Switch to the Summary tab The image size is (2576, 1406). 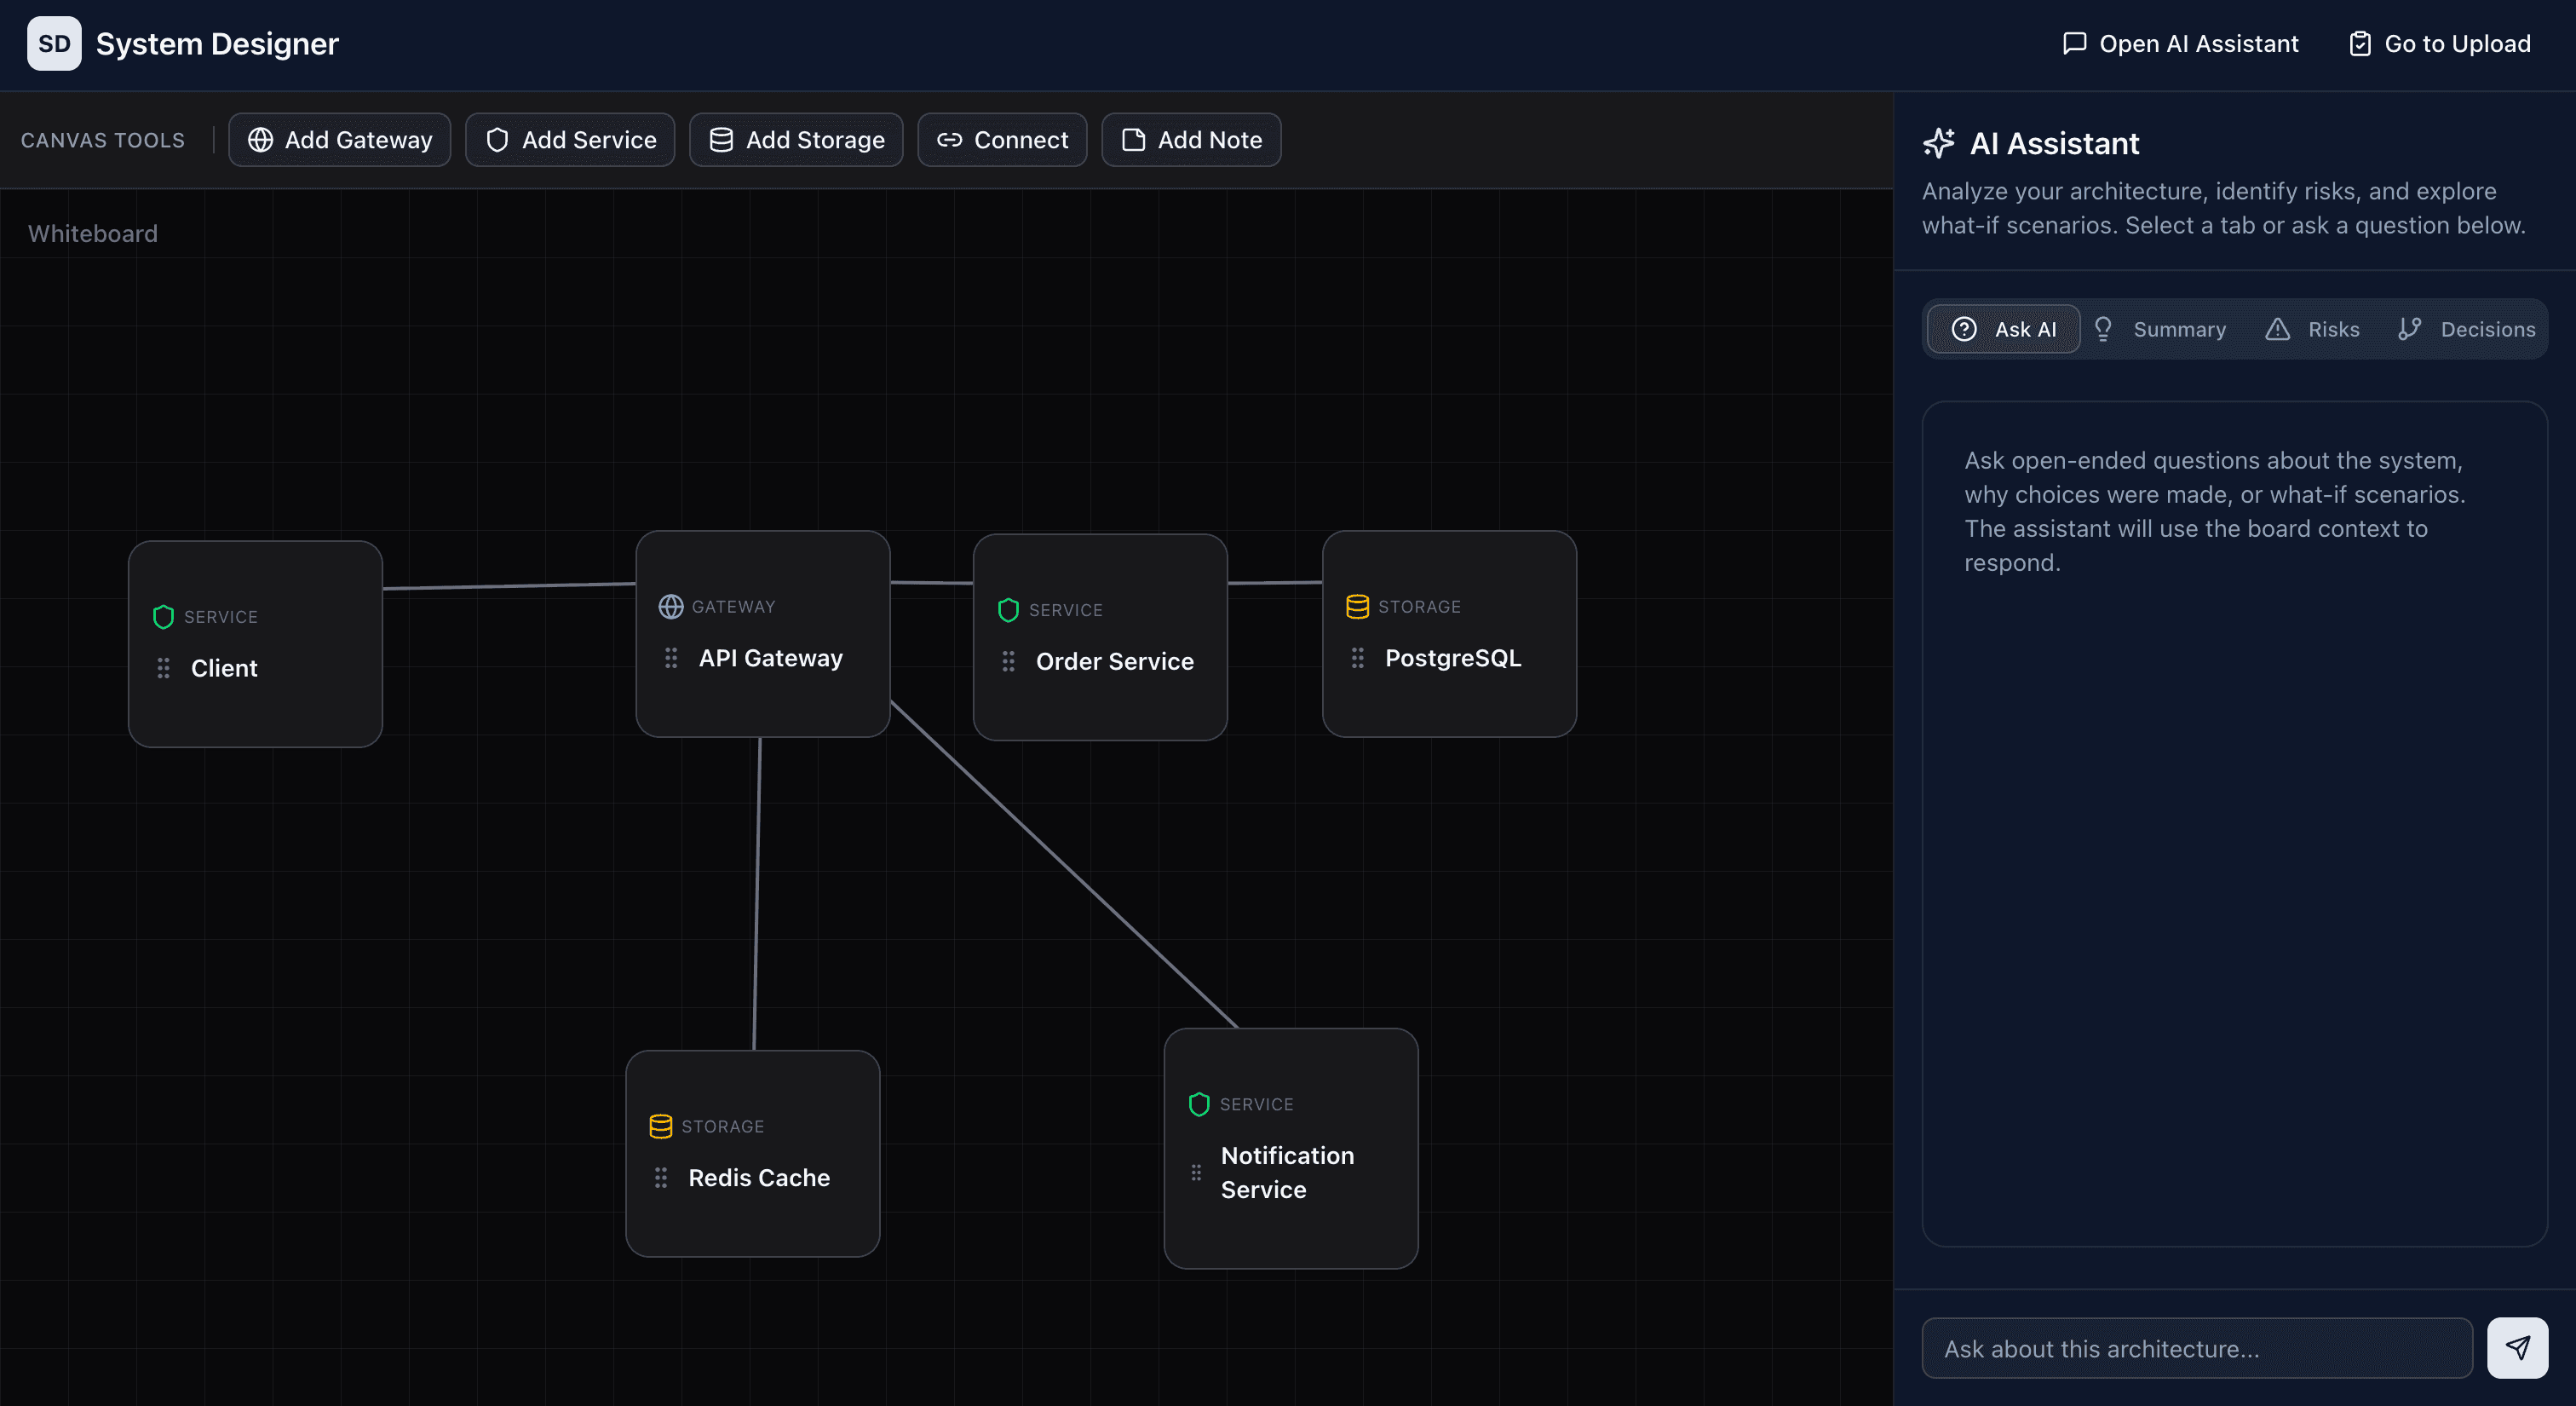[2180, 328]
